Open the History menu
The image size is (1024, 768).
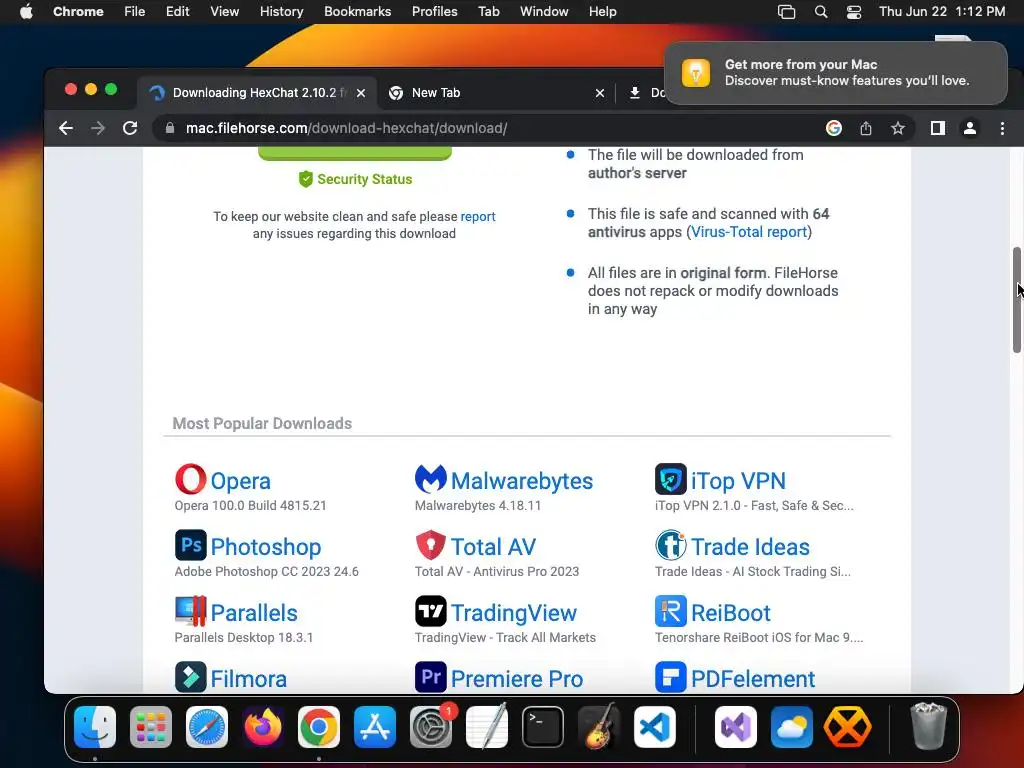click(x=281, y=12)
